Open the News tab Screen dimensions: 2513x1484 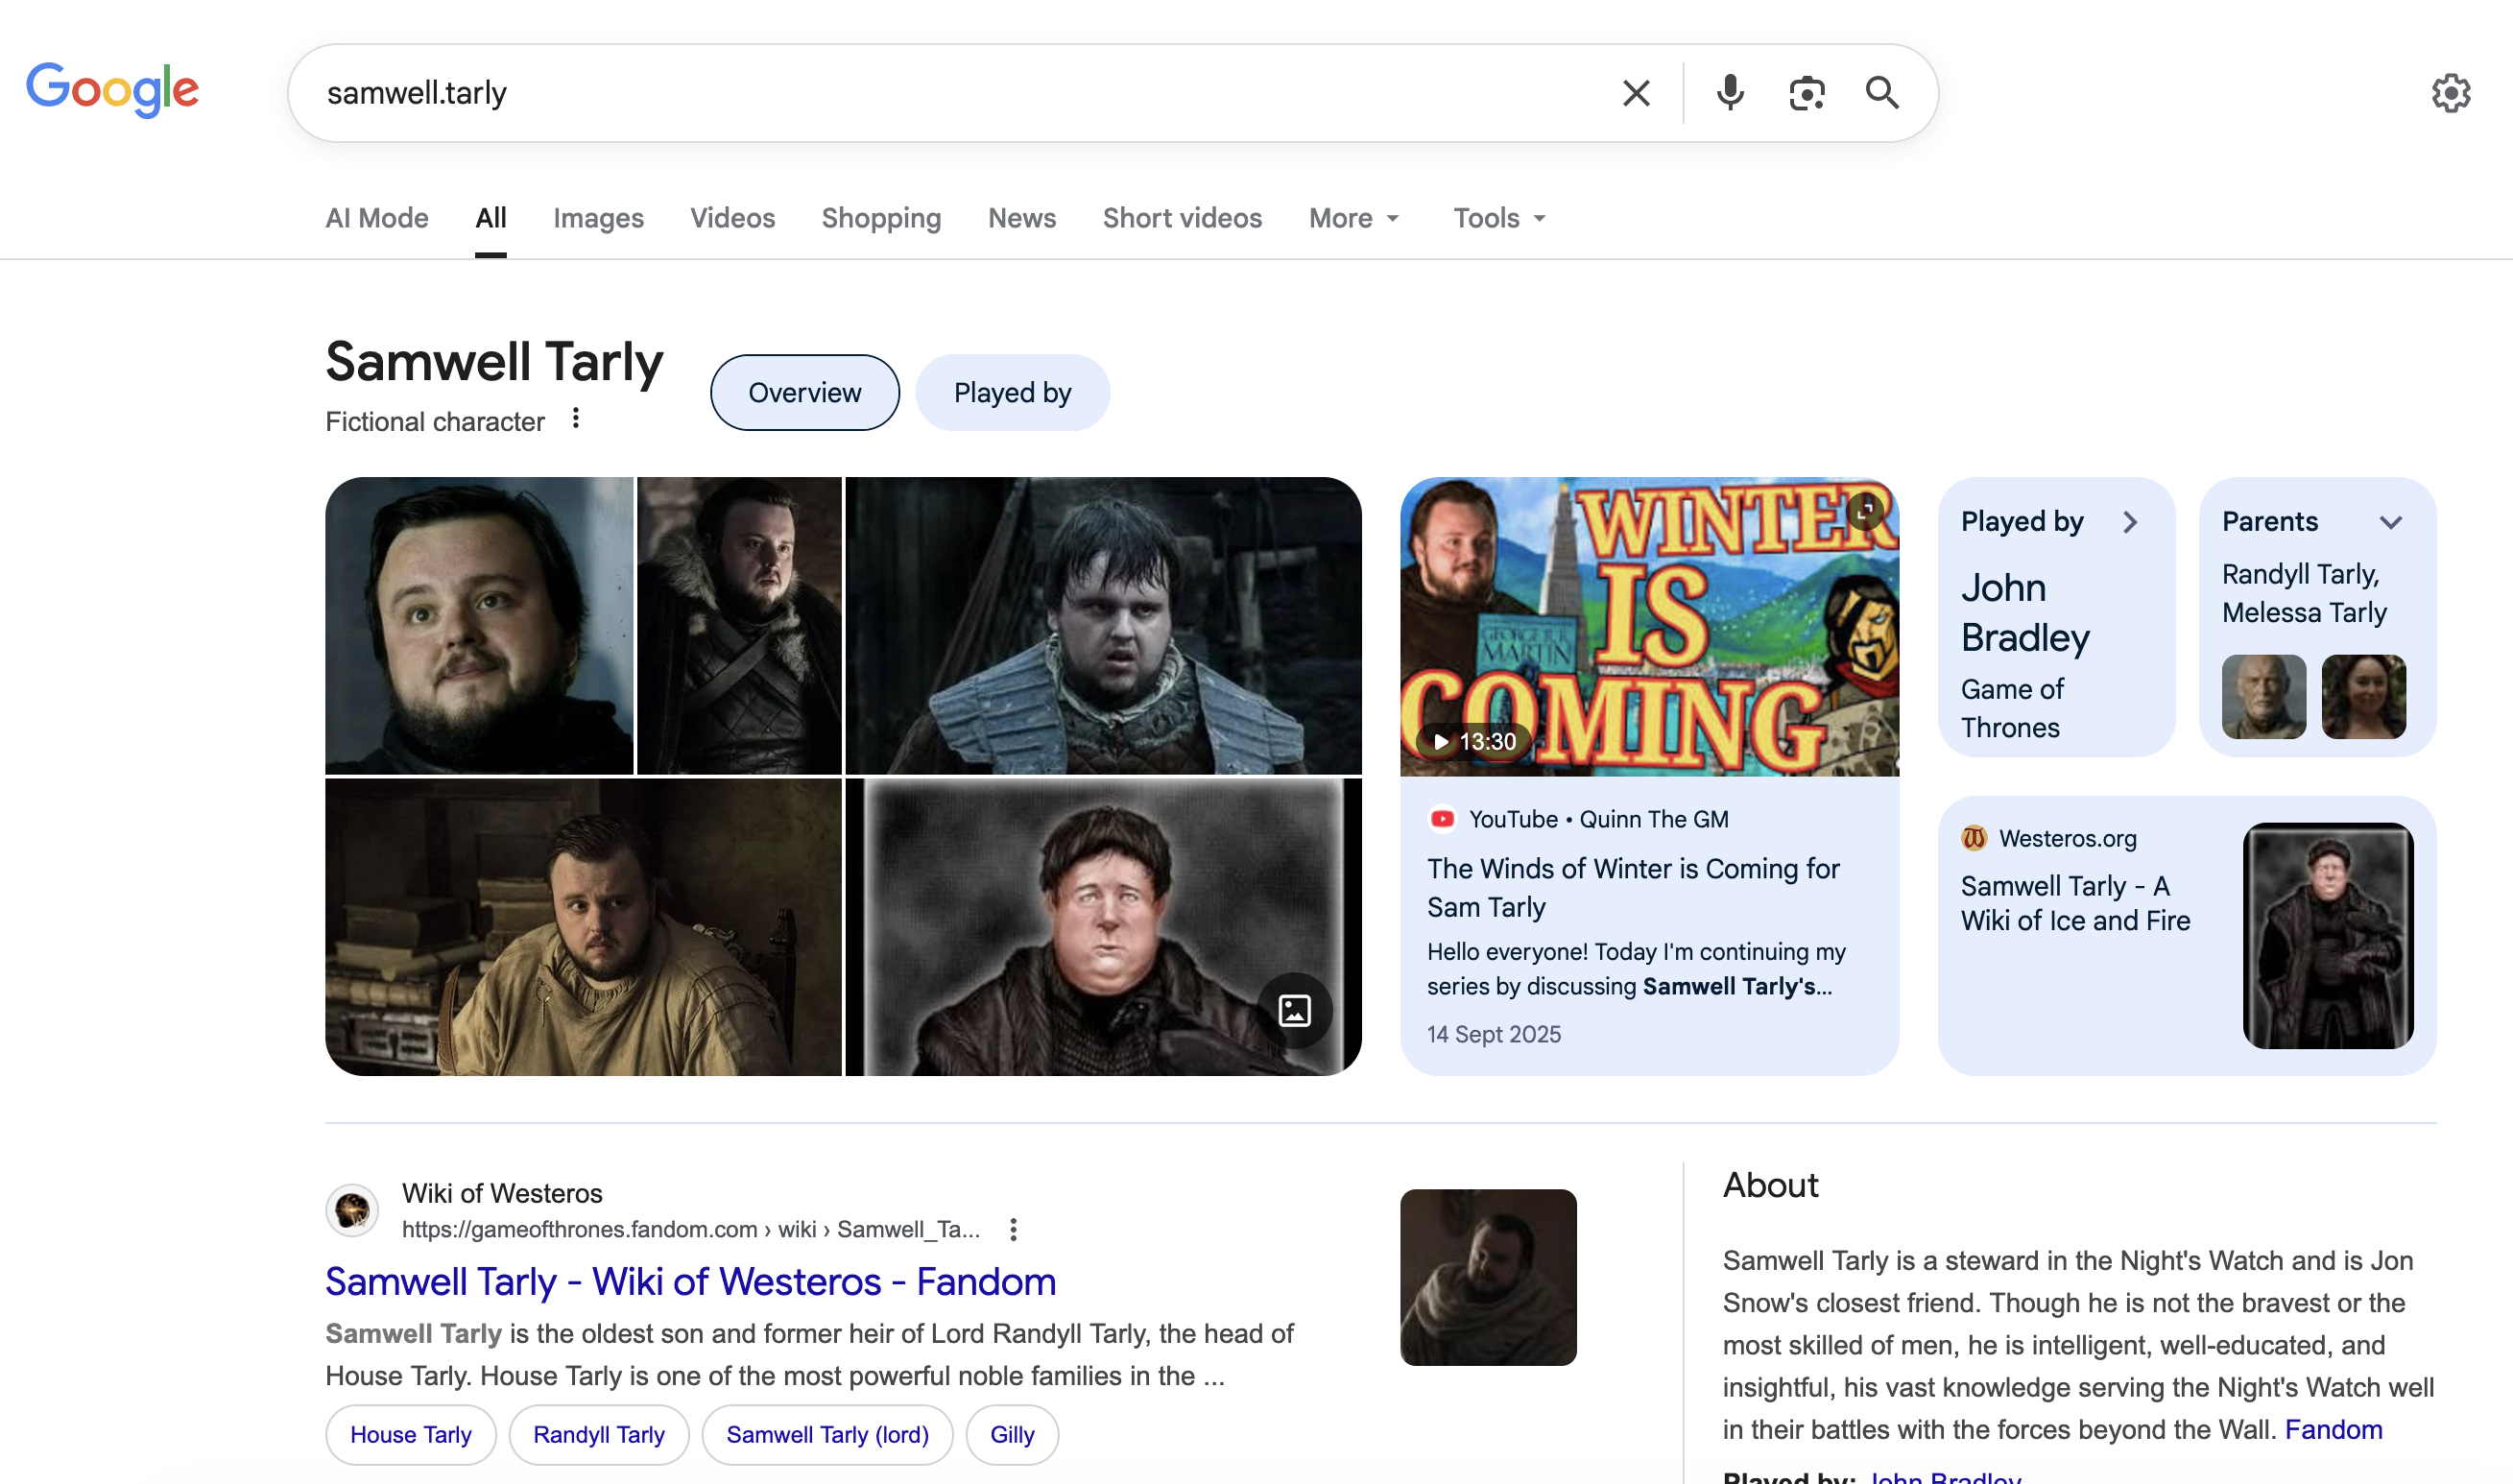[x=1022, y=218]
